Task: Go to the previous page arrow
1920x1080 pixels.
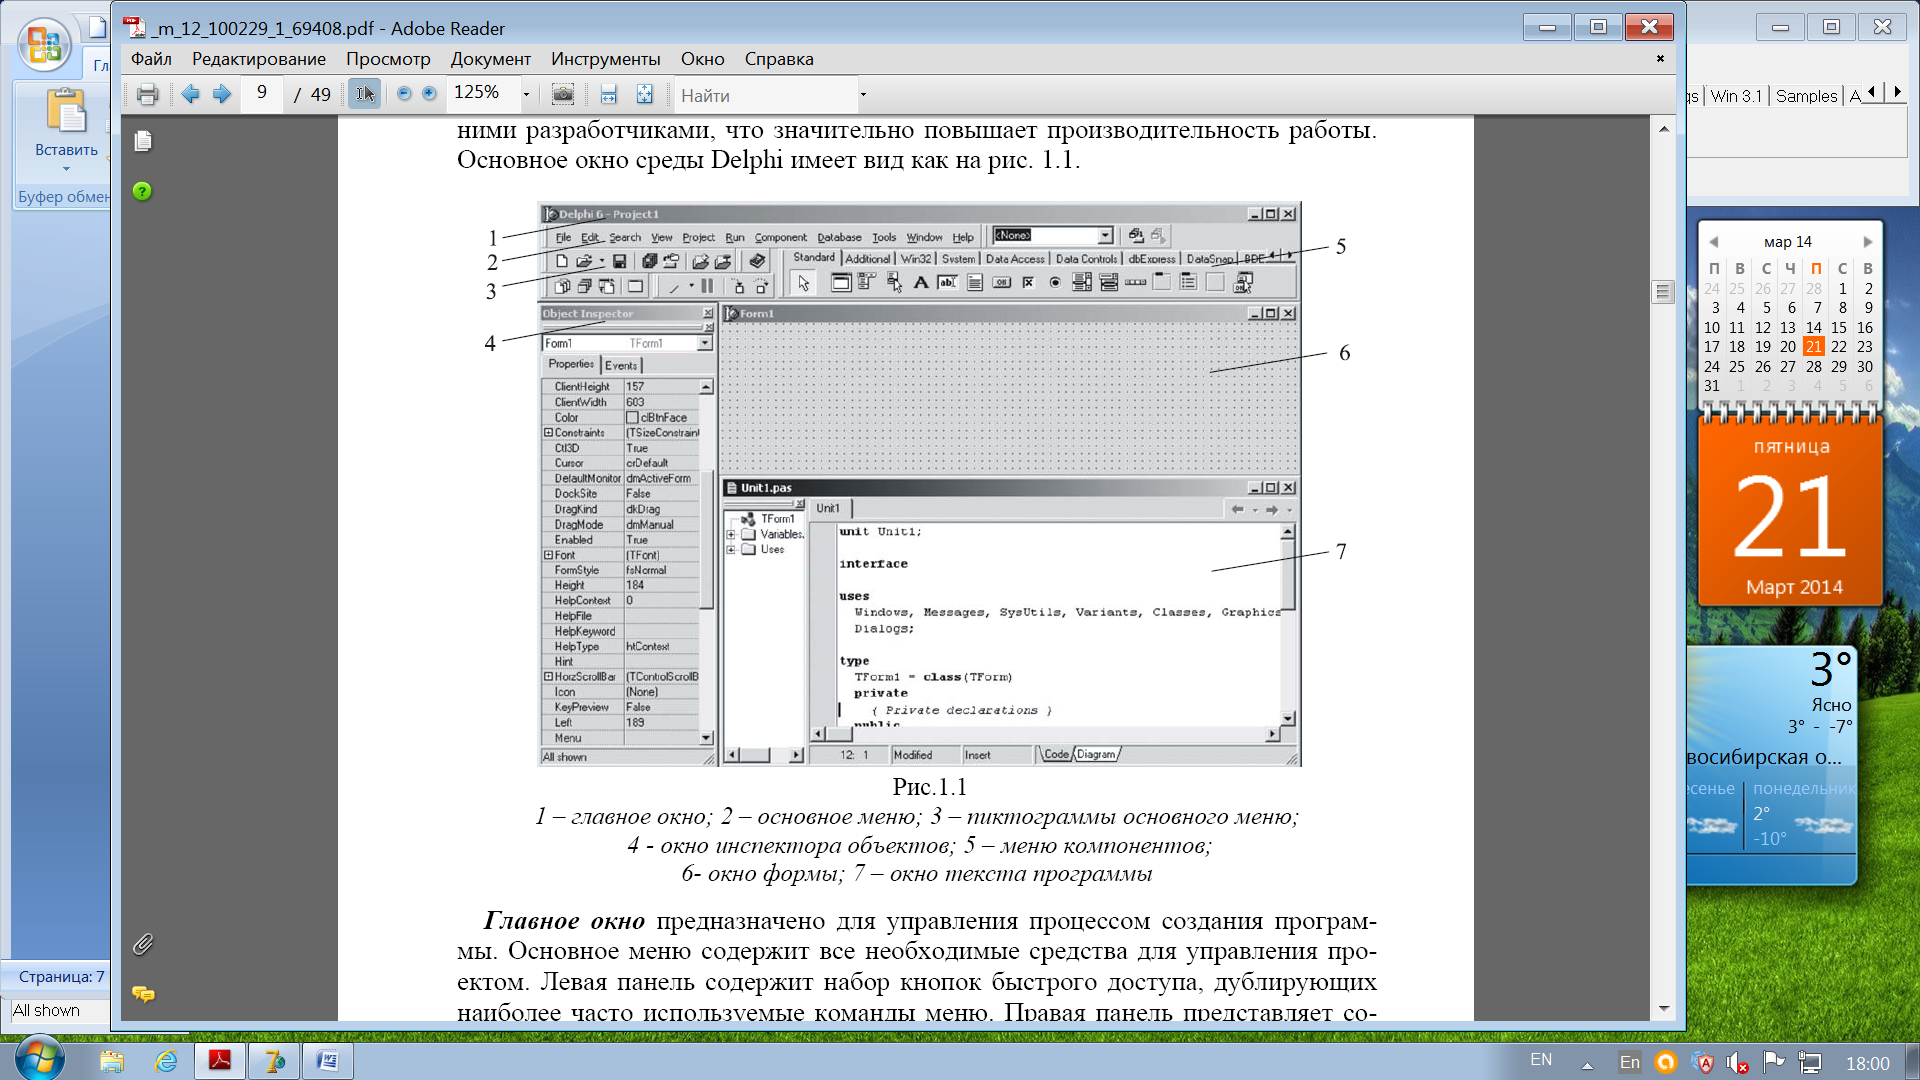Action: pyautogui.click(x=190, y=94)
